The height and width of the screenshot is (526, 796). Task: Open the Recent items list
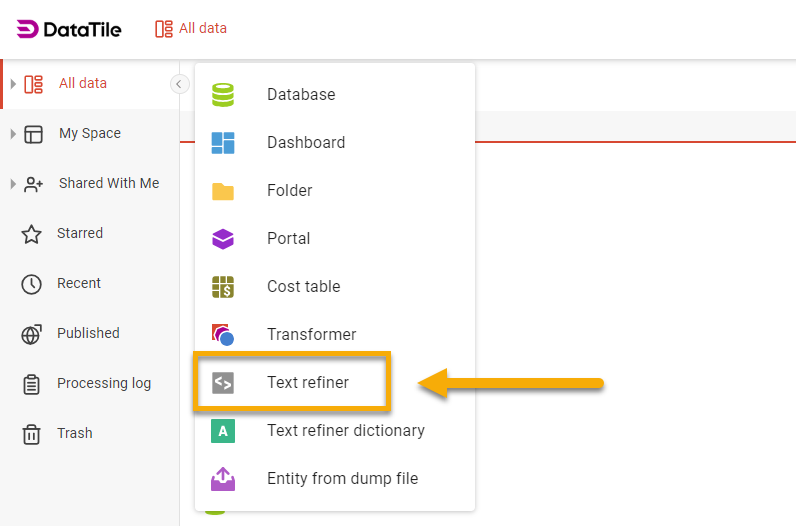tap(78, 283)
